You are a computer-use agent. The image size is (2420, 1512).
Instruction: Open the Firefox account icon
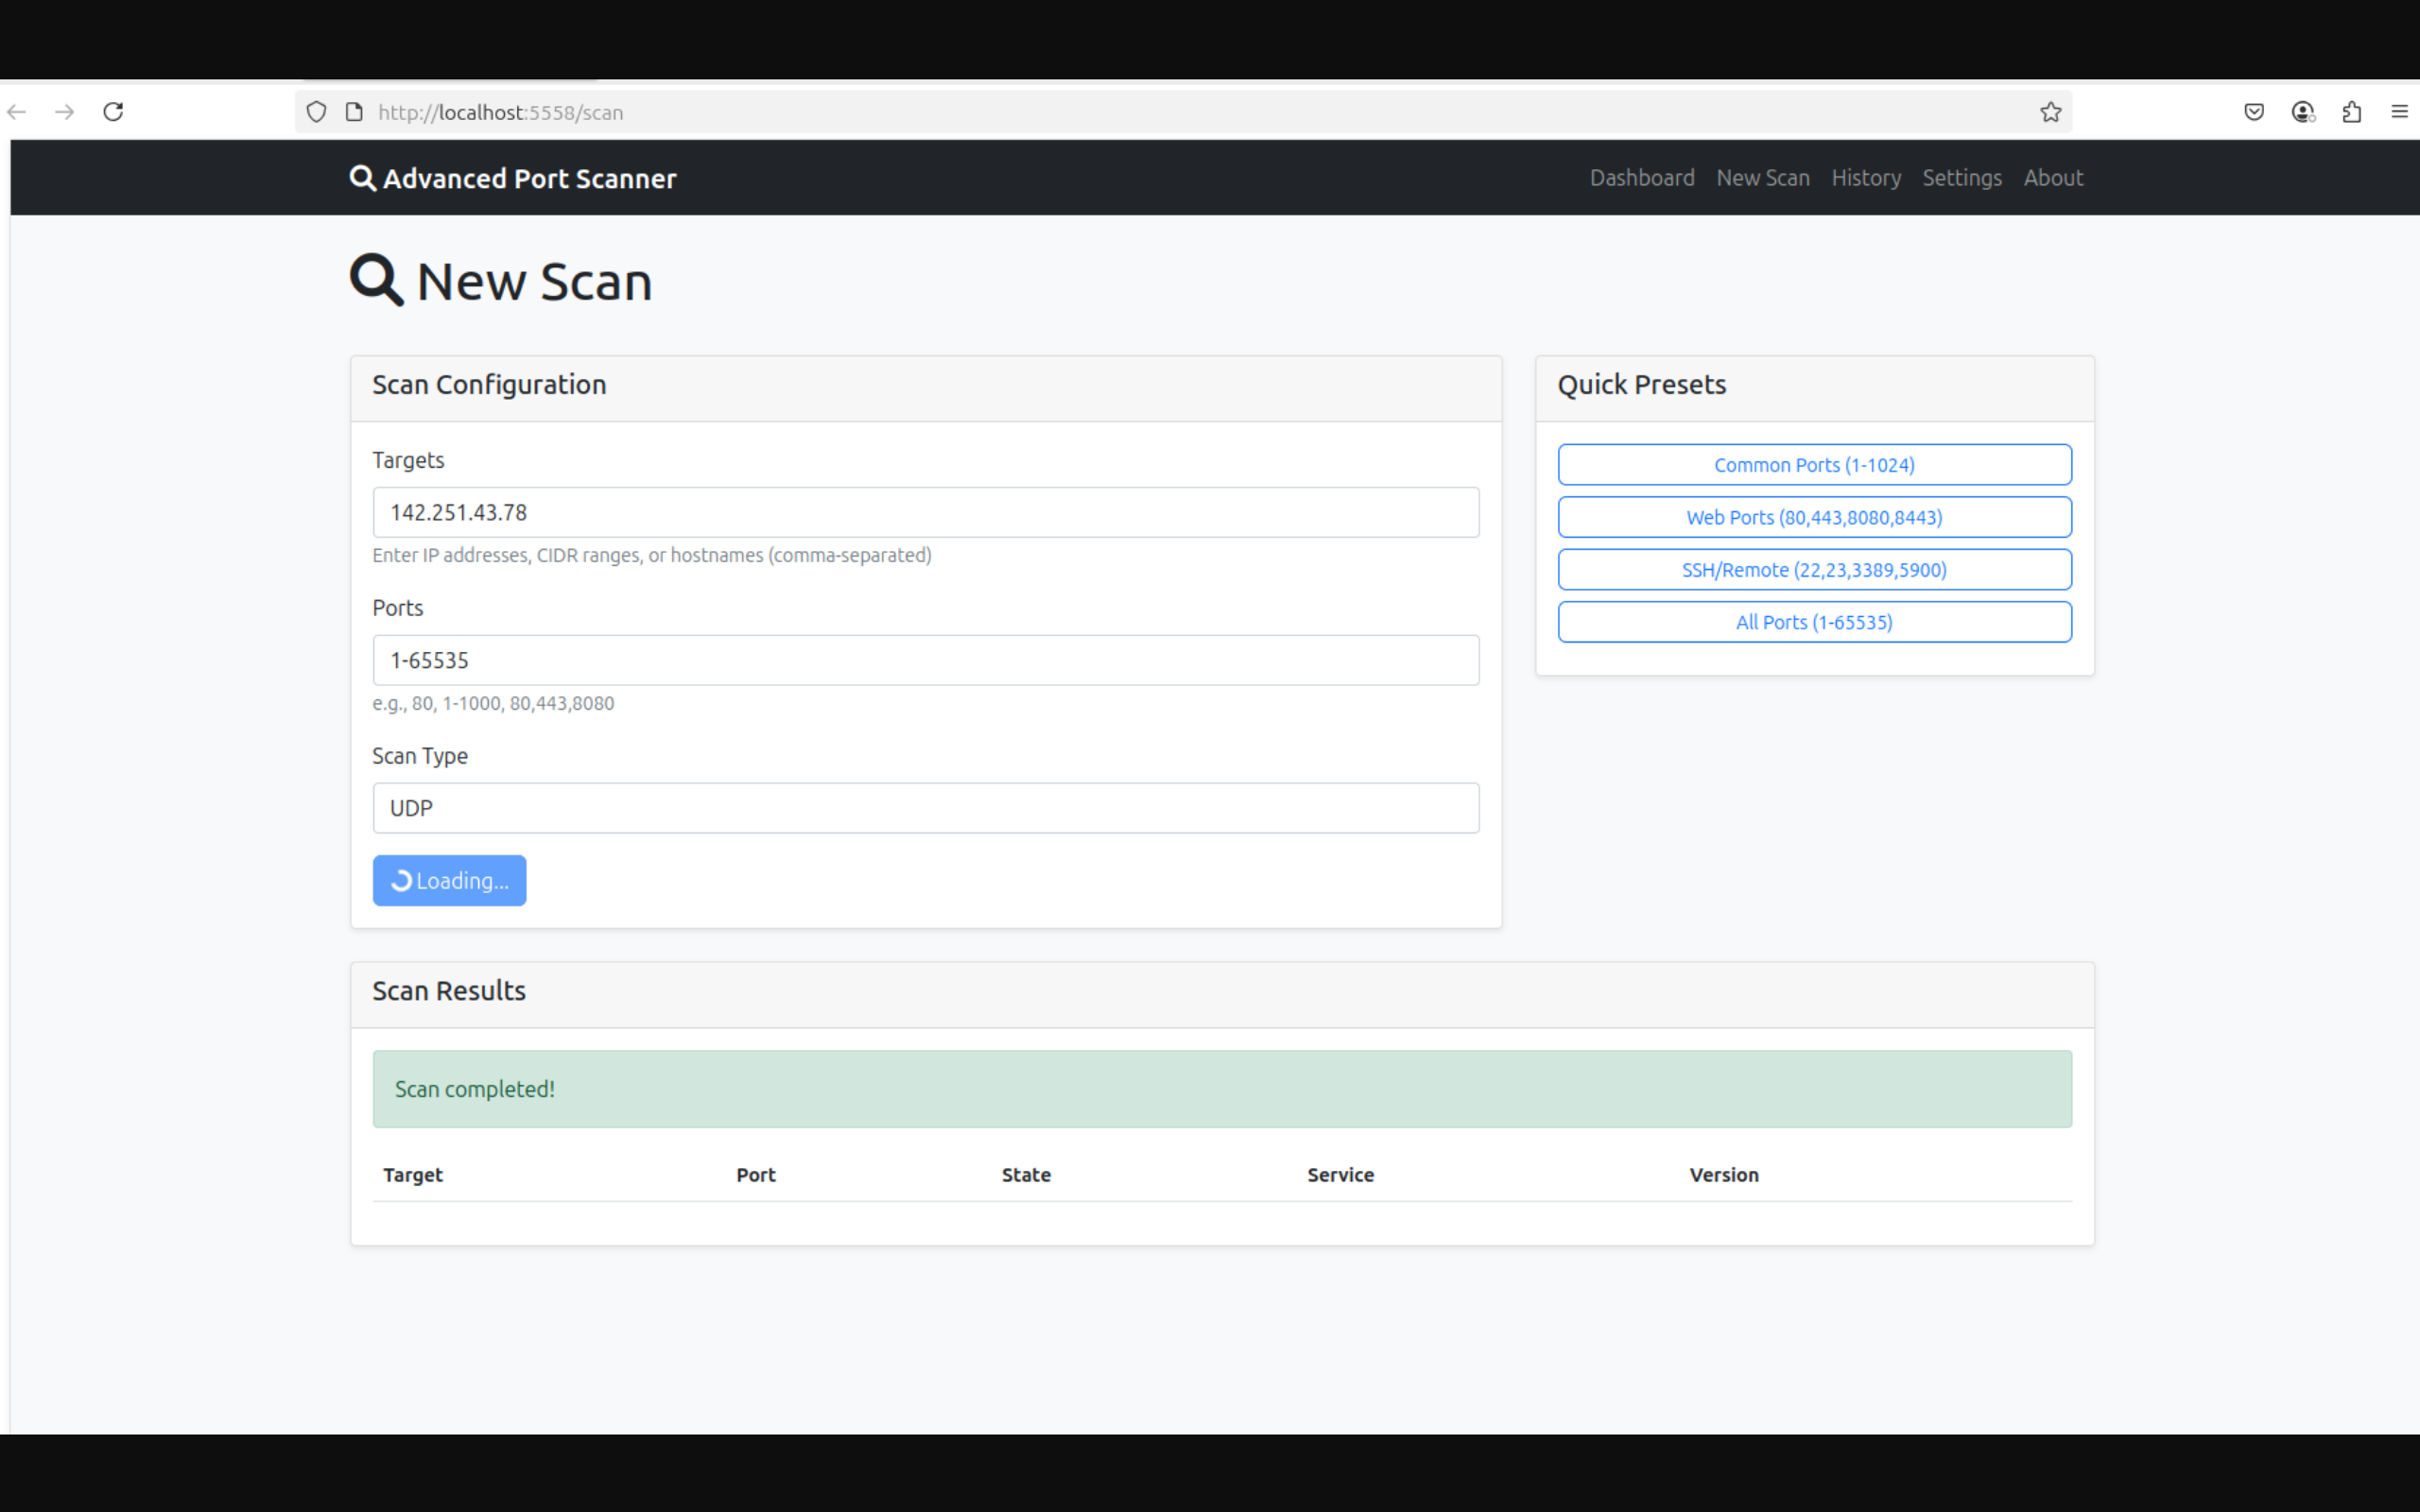(x=2303, y=112)
